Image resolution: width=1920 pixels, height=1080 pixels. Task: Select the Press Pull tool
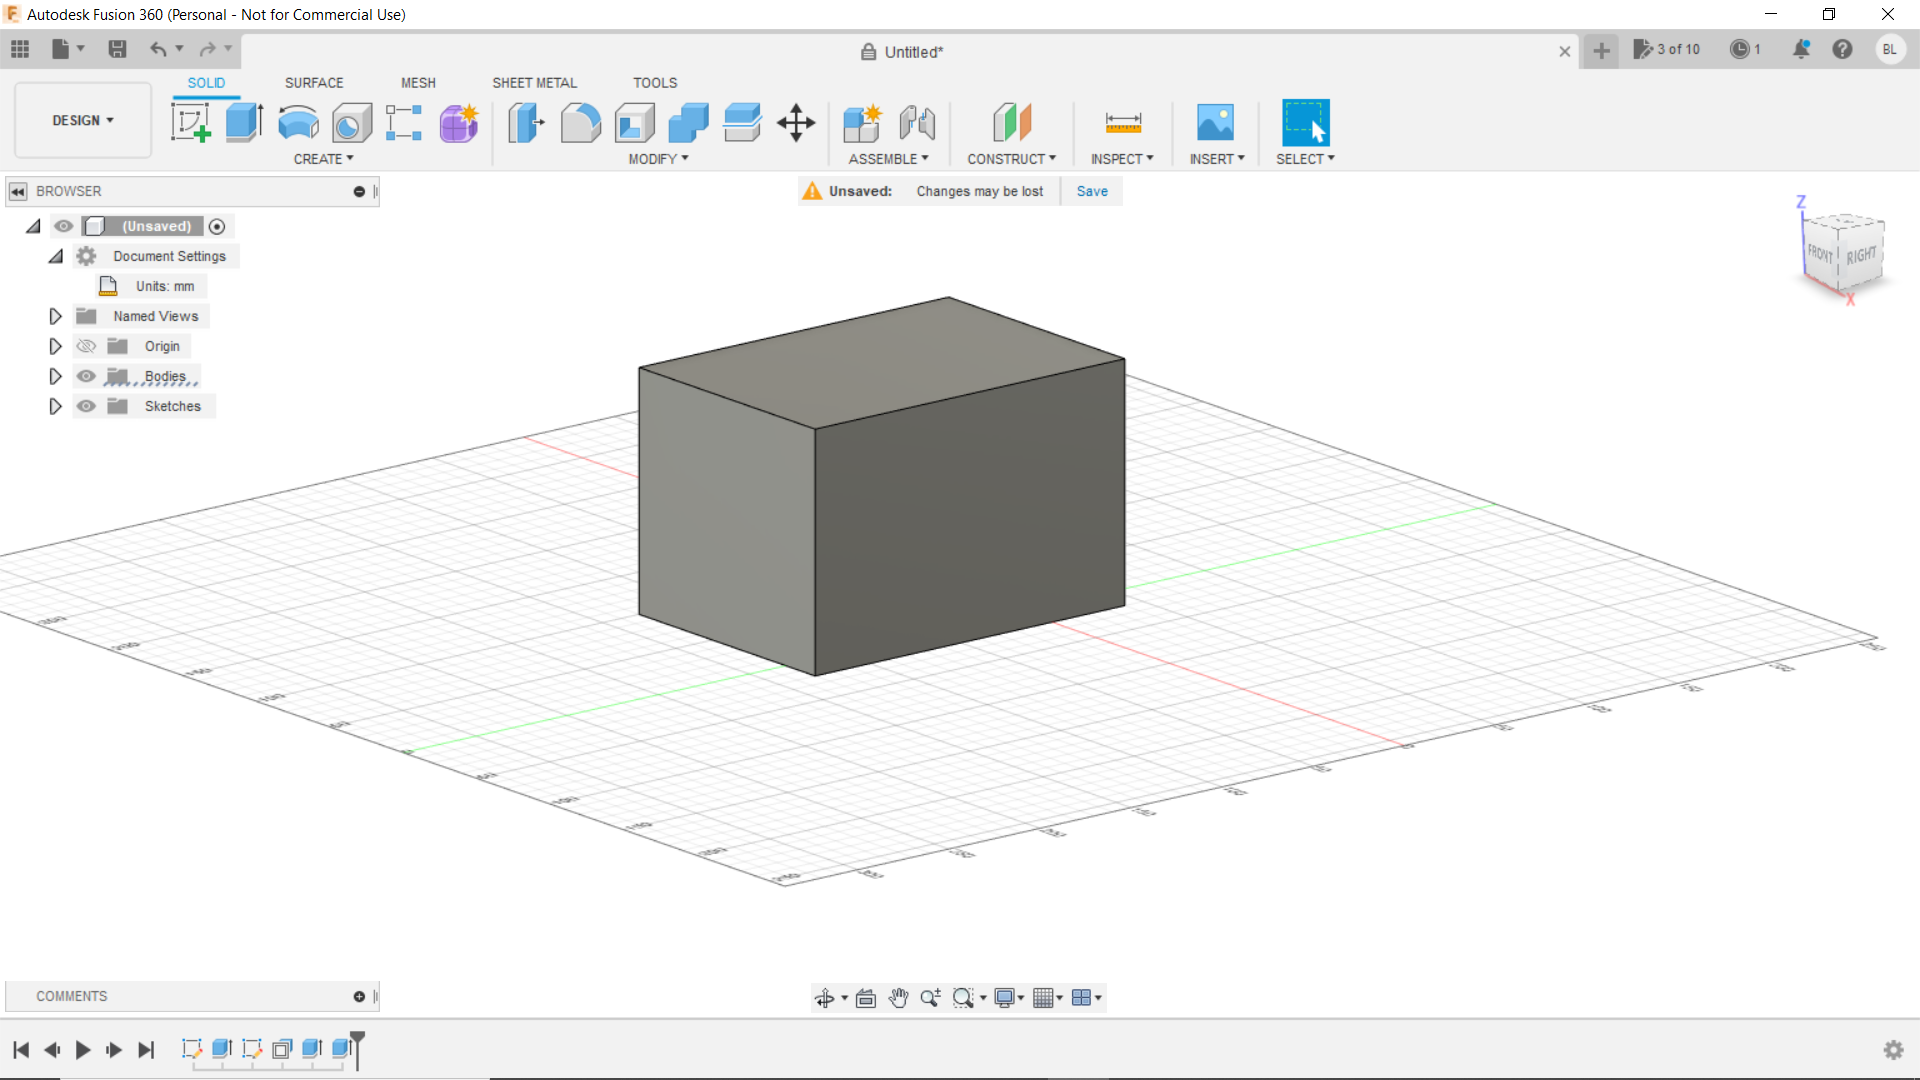pyautogui.click(x=526, y=123)
